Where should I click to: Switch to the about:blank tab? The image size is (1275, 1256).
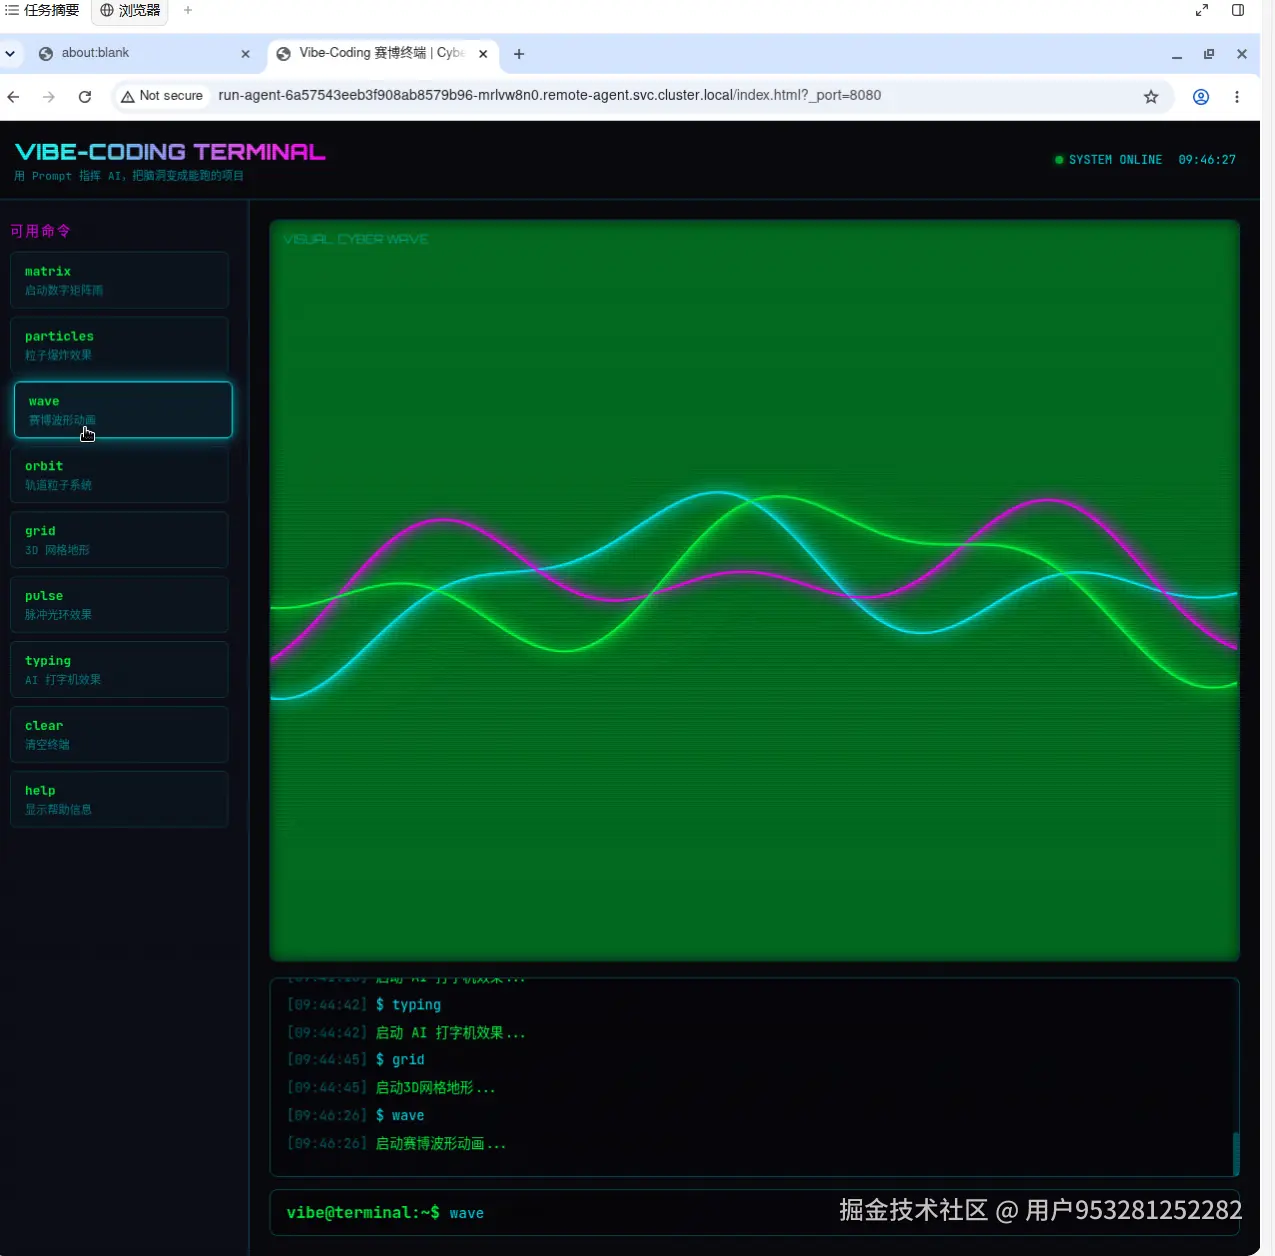pyautogui.click(x=143, y=54)
